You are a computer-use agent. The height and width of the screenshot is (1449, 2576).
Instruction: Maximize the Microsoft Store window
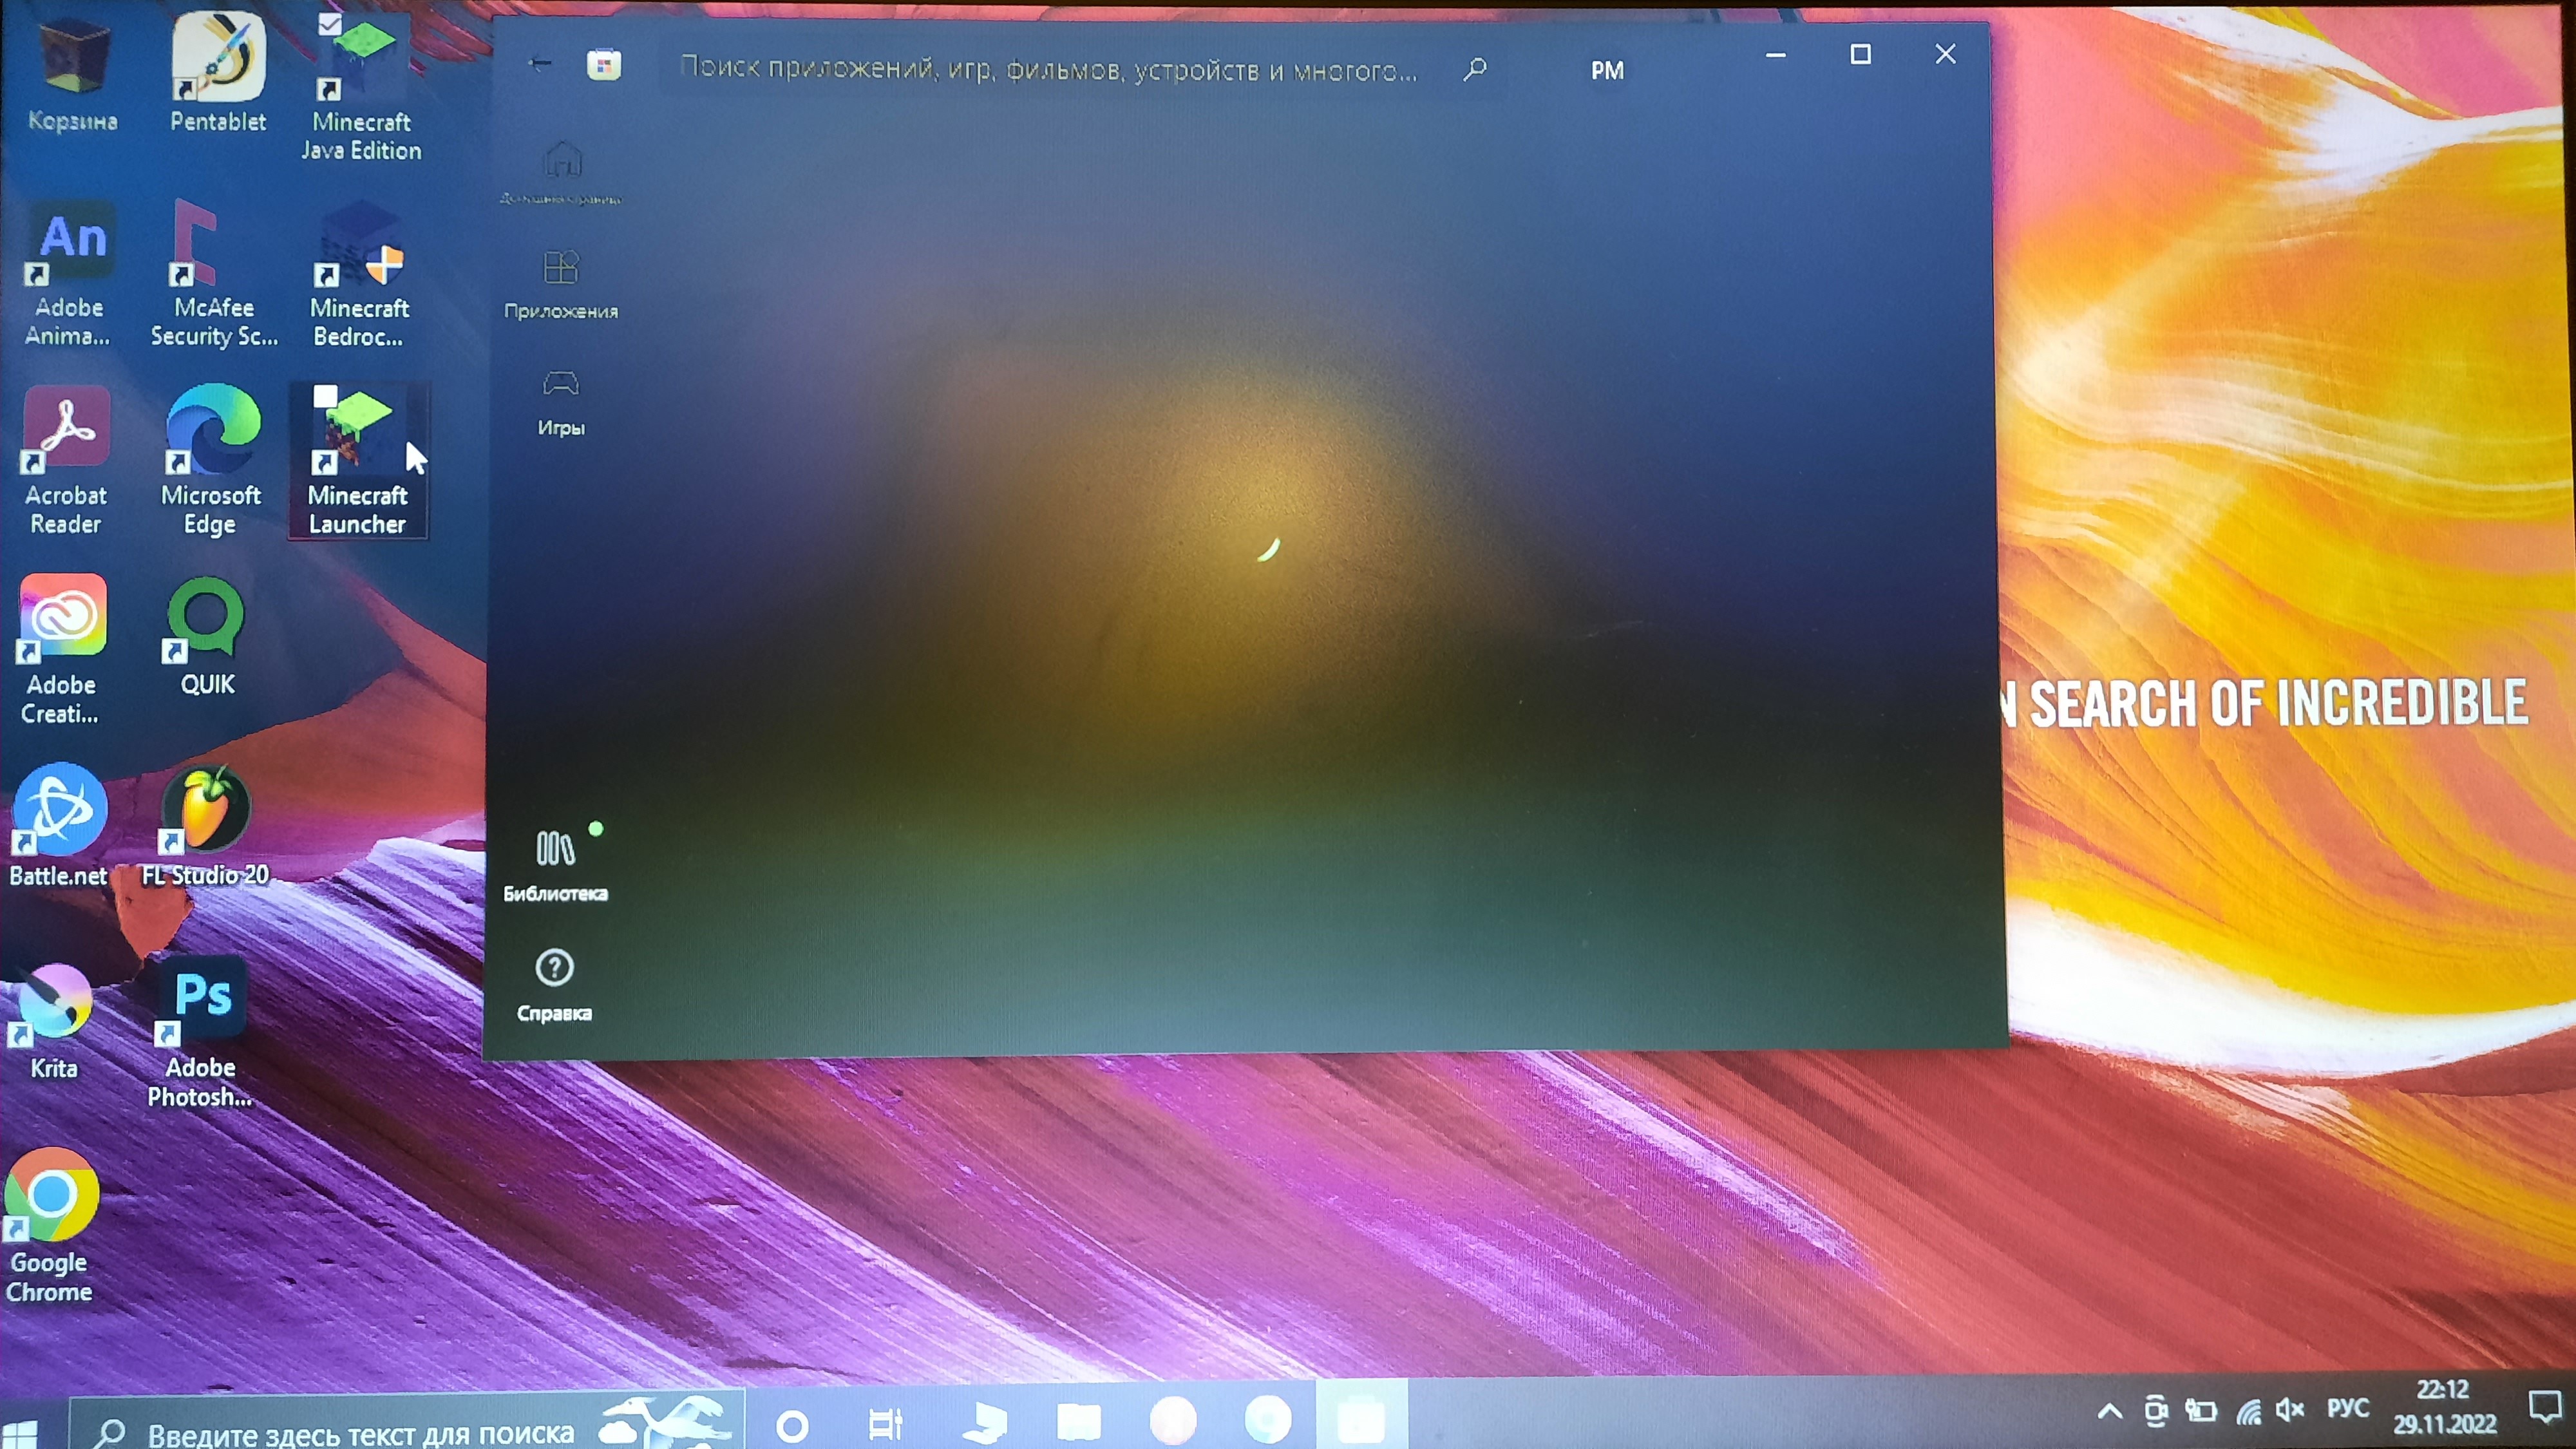[x=1860, y=54]
